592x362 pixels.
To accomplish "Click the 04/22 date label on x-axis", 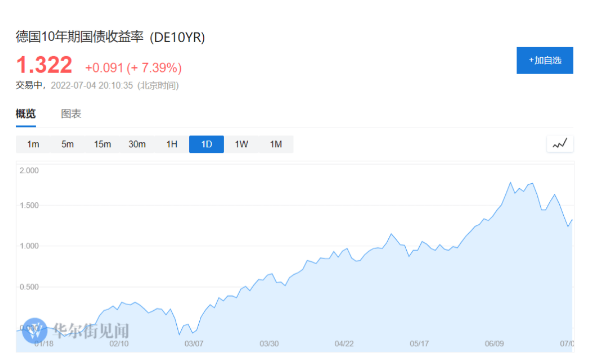I will [344, 344].
